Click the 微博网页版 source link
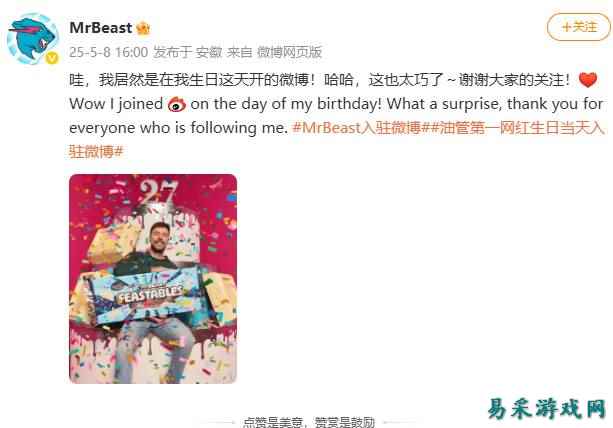Image resolution: width=613 pixels, height=428 pixels. (x=289, y=52)
